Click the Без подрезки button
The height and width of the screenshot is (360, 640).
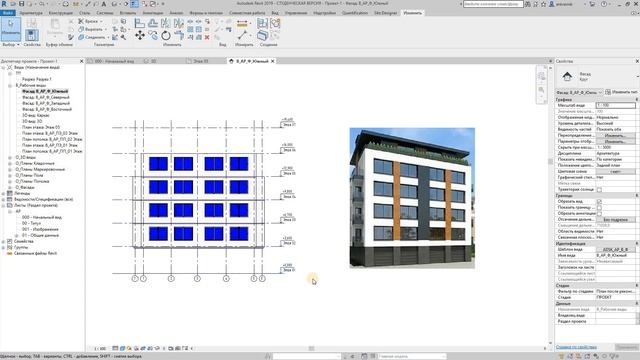pos(615,220)
